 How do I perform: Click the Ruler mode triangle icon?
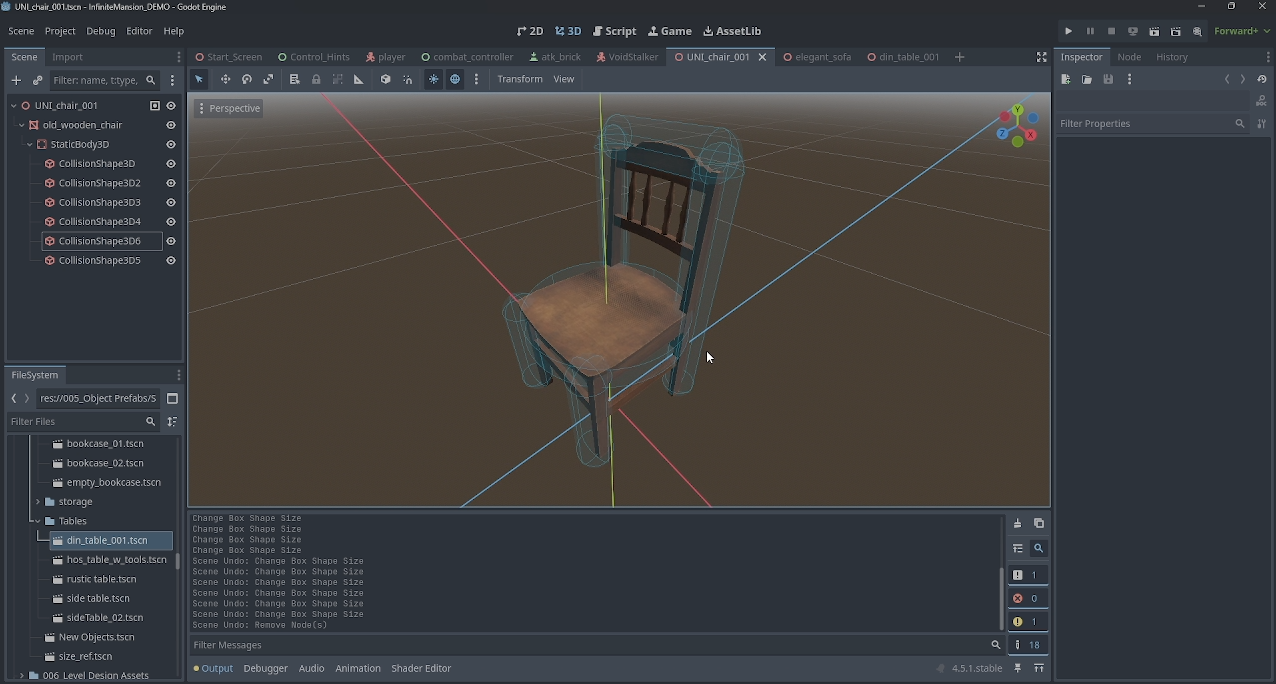(359, 79)
